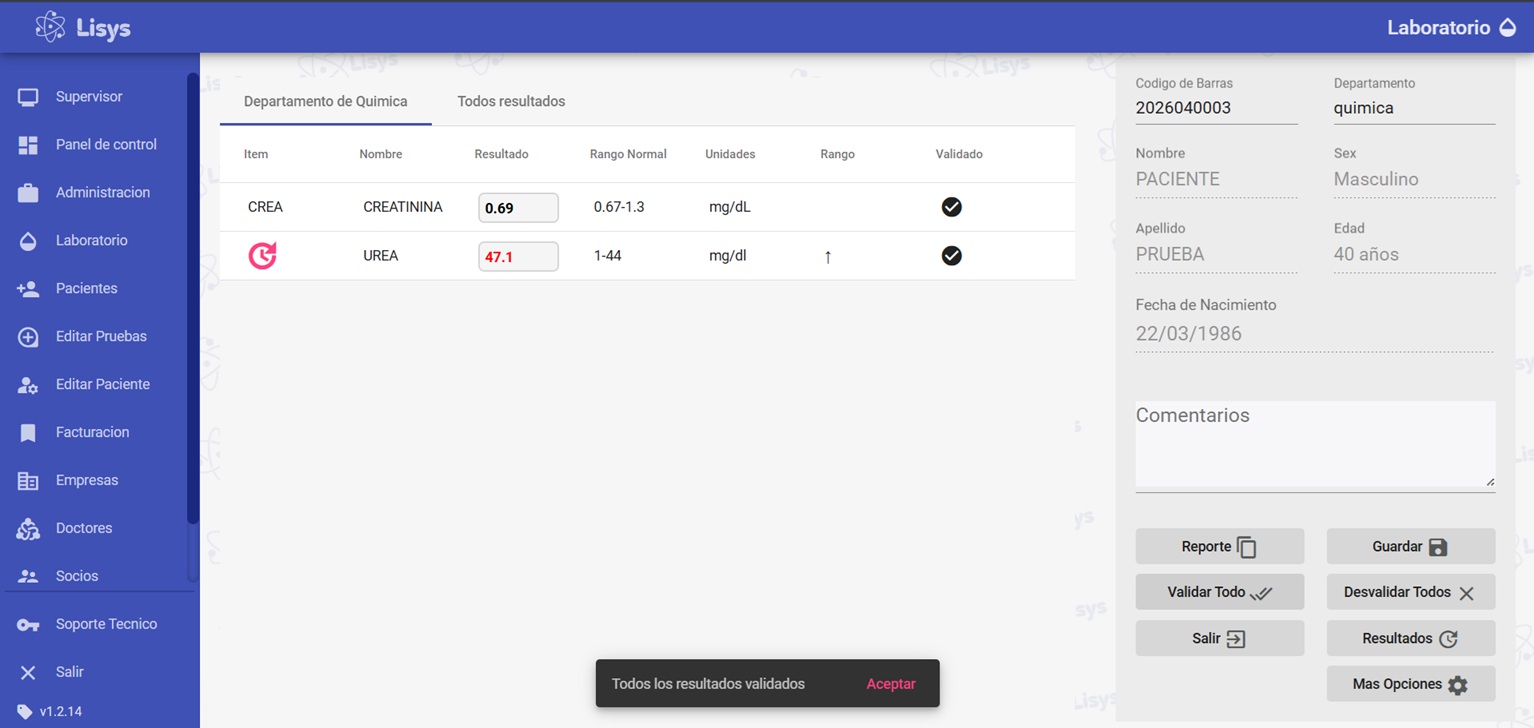Click the Editar Paciente person-gear icon
This screenshot has width=1534, height=728.
pyautogui.click(x=28, y=385)
